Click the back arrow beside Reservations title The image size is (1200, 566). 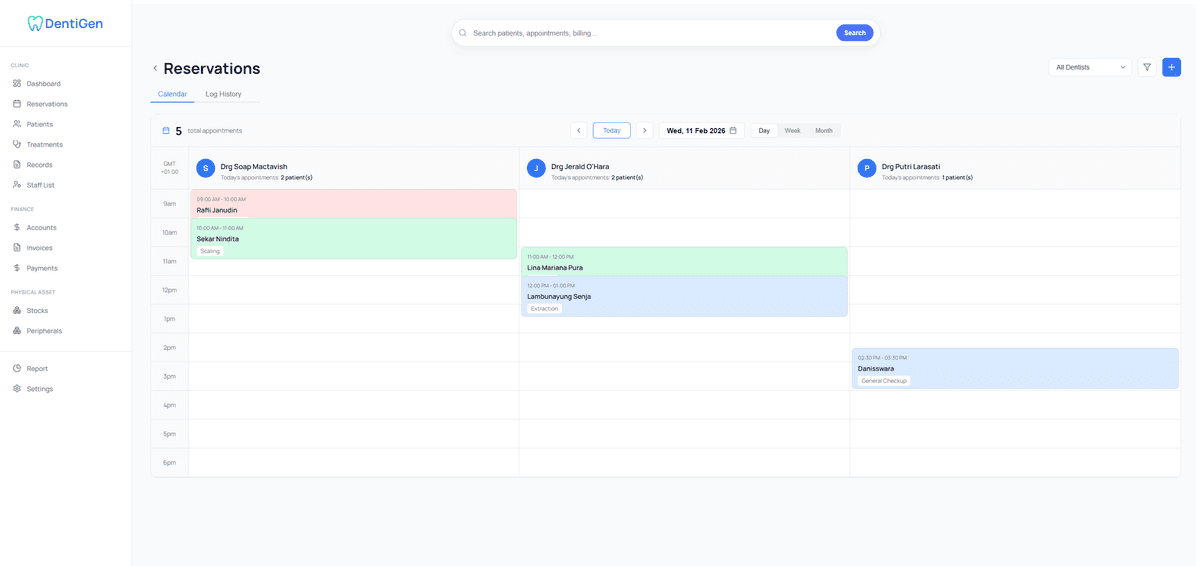tap(155, 68)
